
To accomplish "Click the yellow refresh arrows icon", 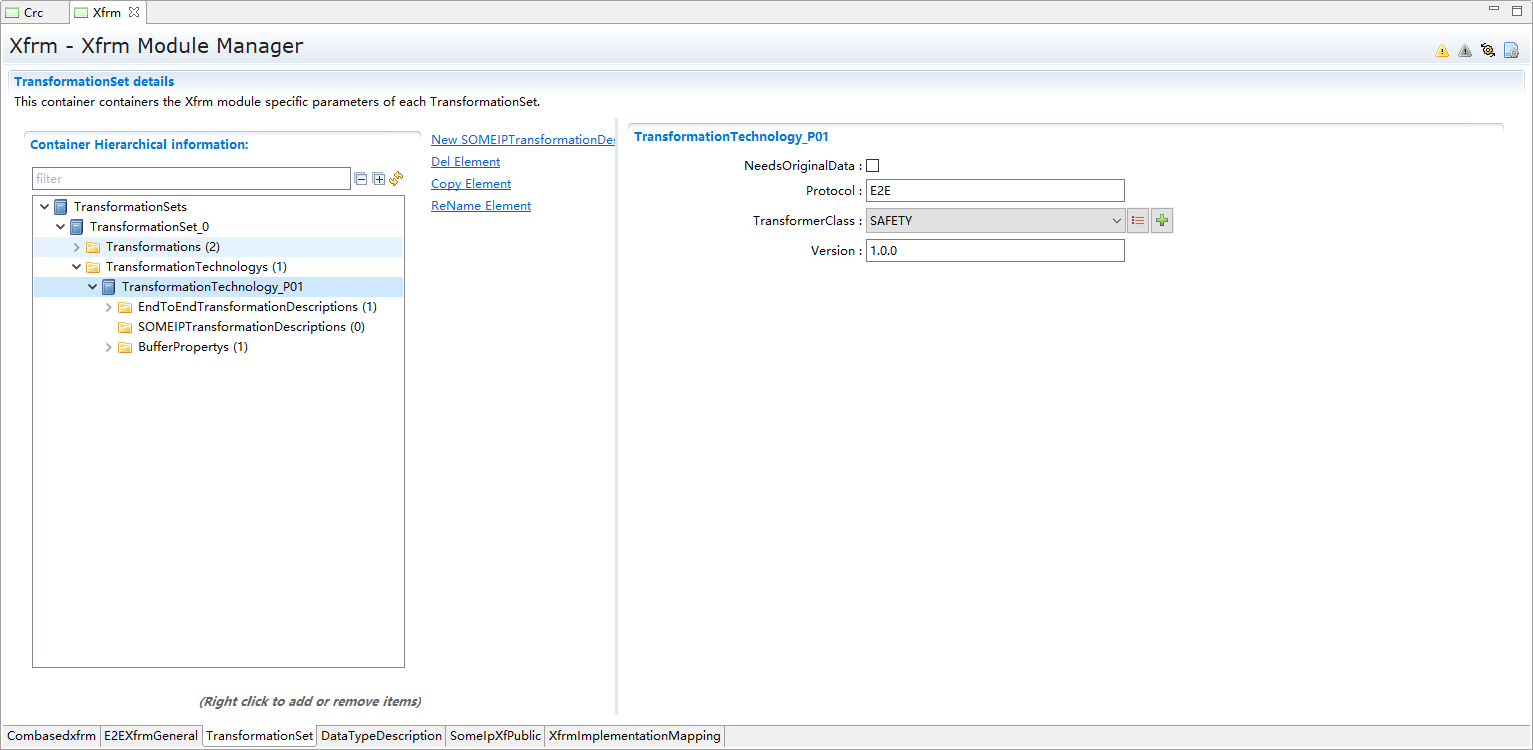I will [396, 179].
